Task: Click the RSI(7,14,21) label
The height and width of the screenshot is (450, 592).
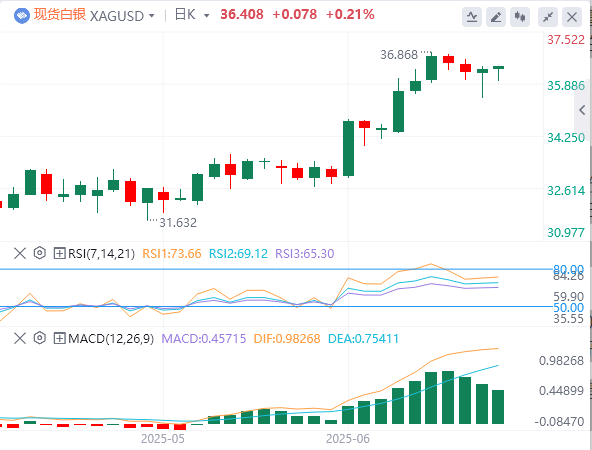Action: [x=101, y=254]
